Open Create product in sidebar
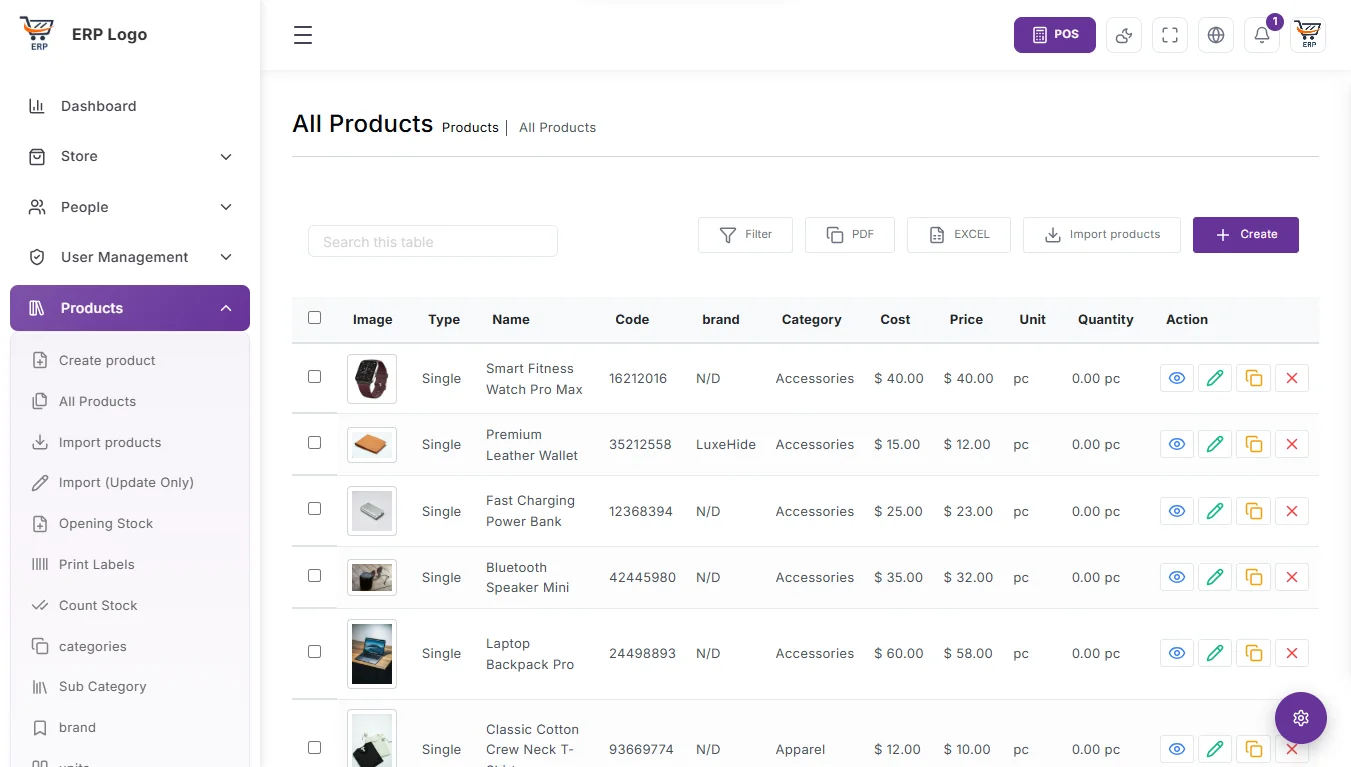 point(130,360)
